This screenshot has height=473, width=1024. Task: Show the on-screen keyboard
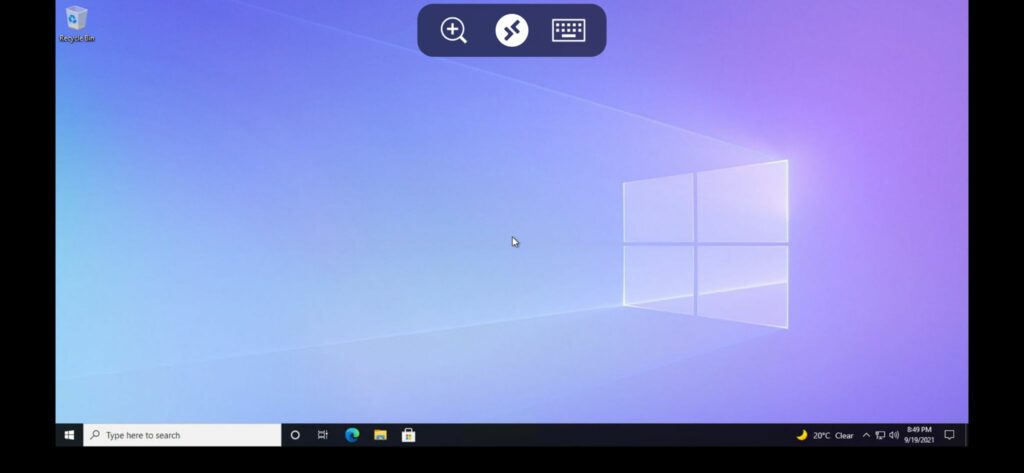tap(568, 30)
